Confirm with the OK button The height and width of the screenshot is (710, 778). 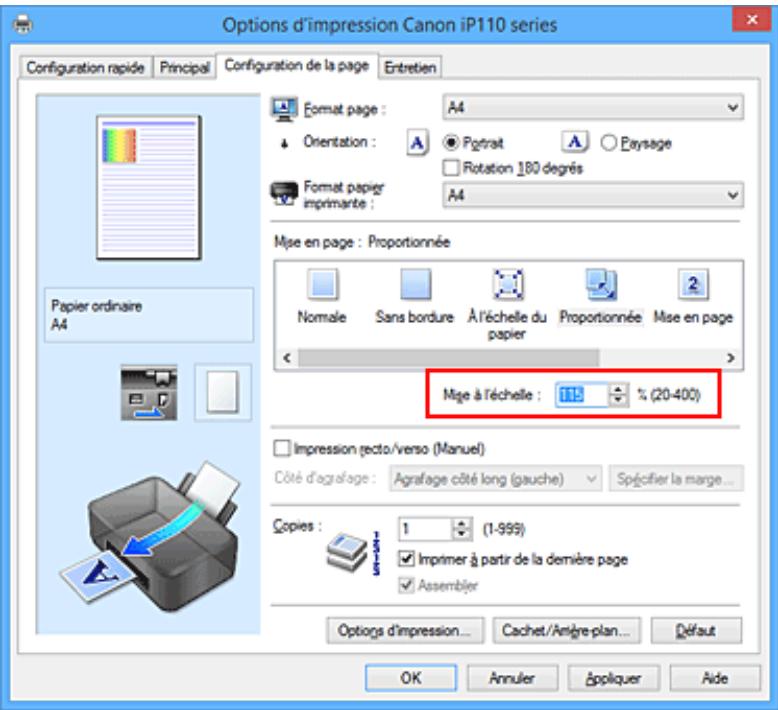tap(411, 678)
